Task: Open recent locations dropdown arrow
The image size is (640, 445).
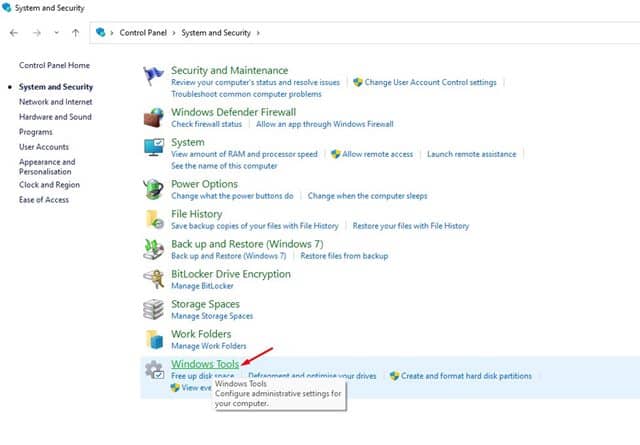Action: (x=56, y=33)
